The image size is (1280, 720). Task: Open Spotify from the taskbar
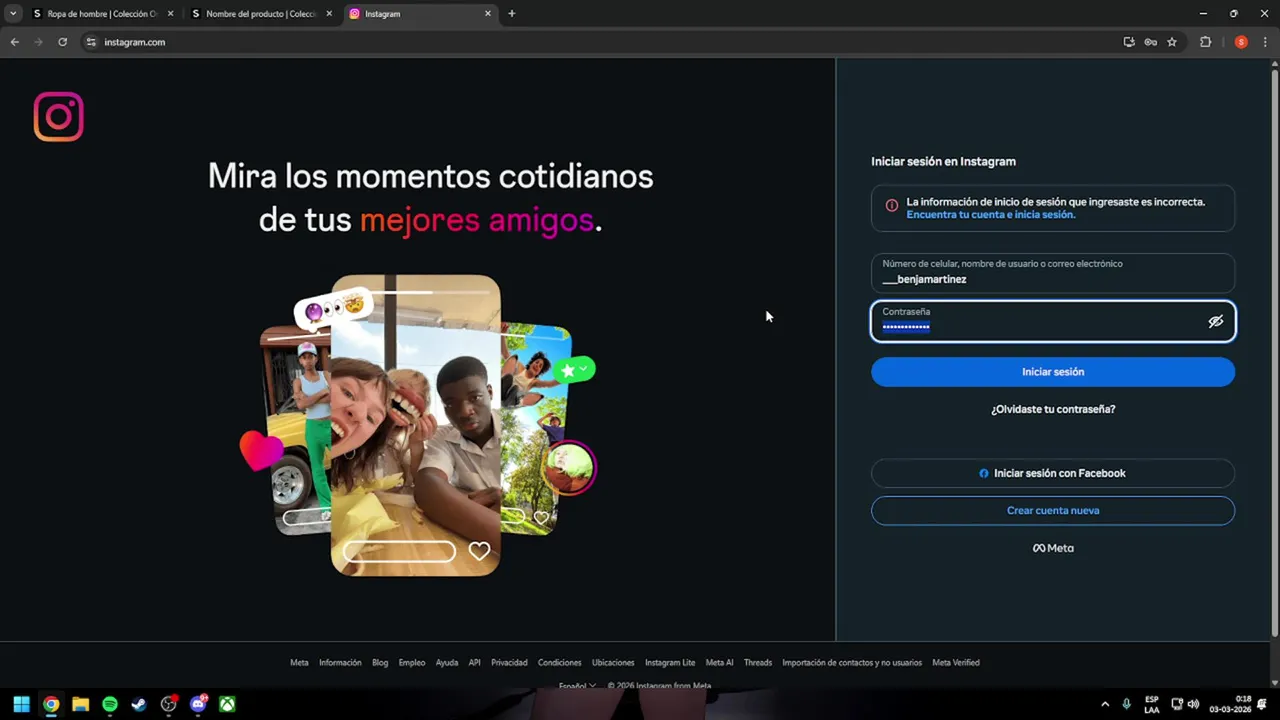(x=110, y=704)
